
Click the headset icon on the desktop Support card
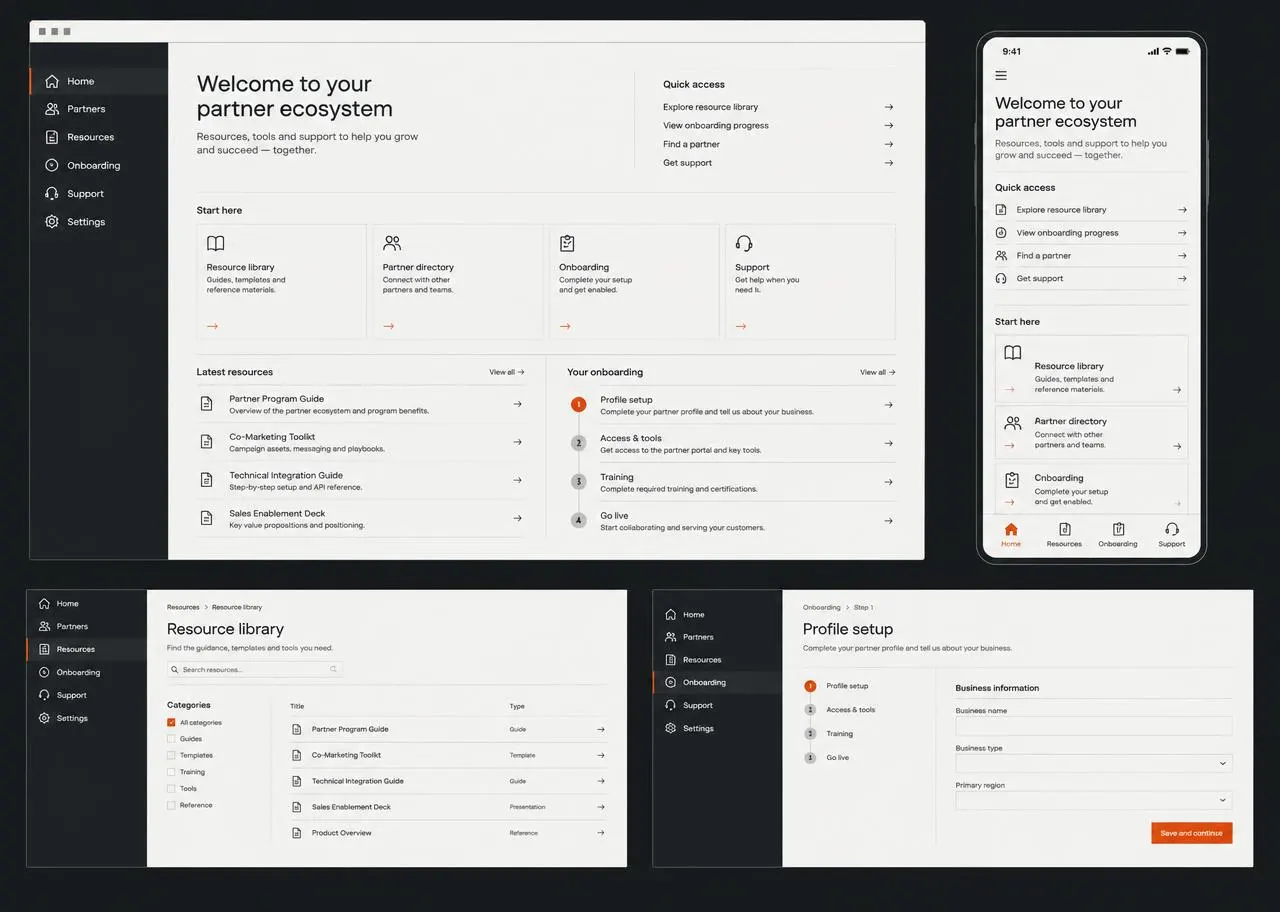tap(744, 243)
